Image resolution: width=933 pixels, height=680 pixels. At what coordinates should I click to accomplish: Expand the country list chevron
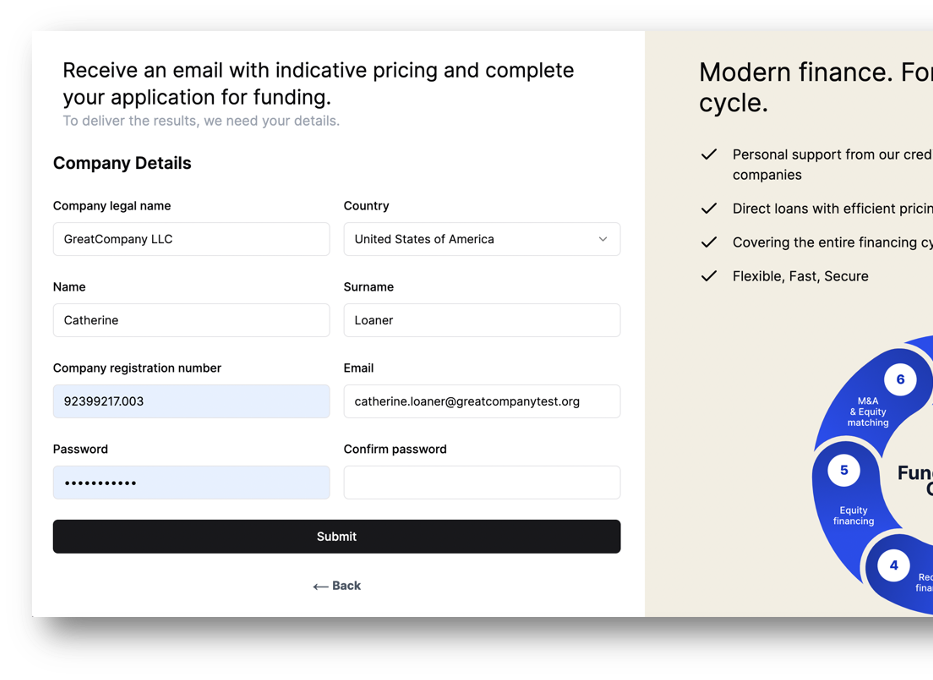603,239
